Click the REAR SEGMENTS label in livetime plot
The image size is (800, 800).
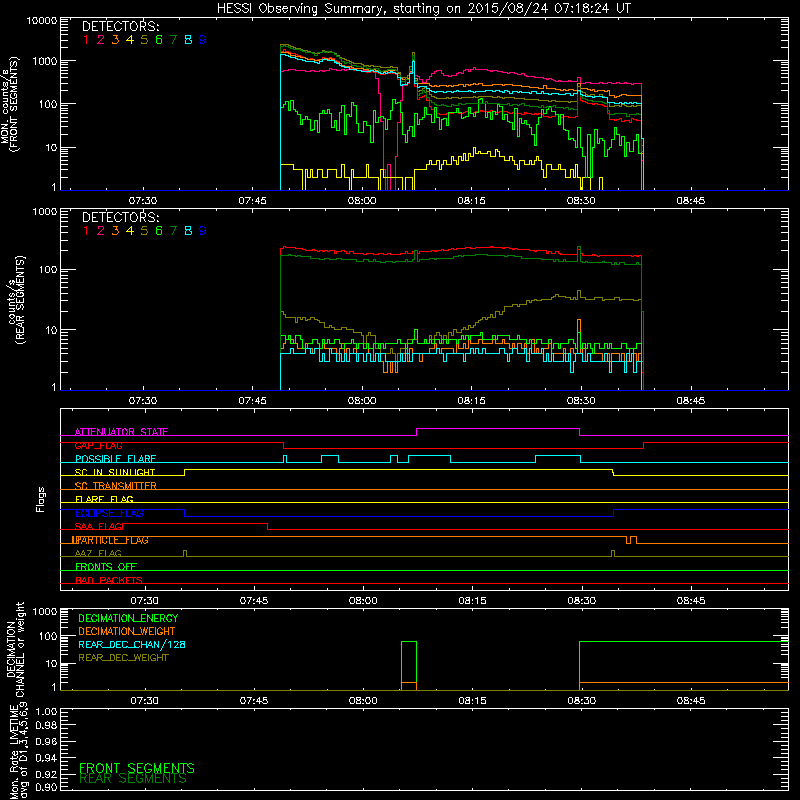pos(133,779)
